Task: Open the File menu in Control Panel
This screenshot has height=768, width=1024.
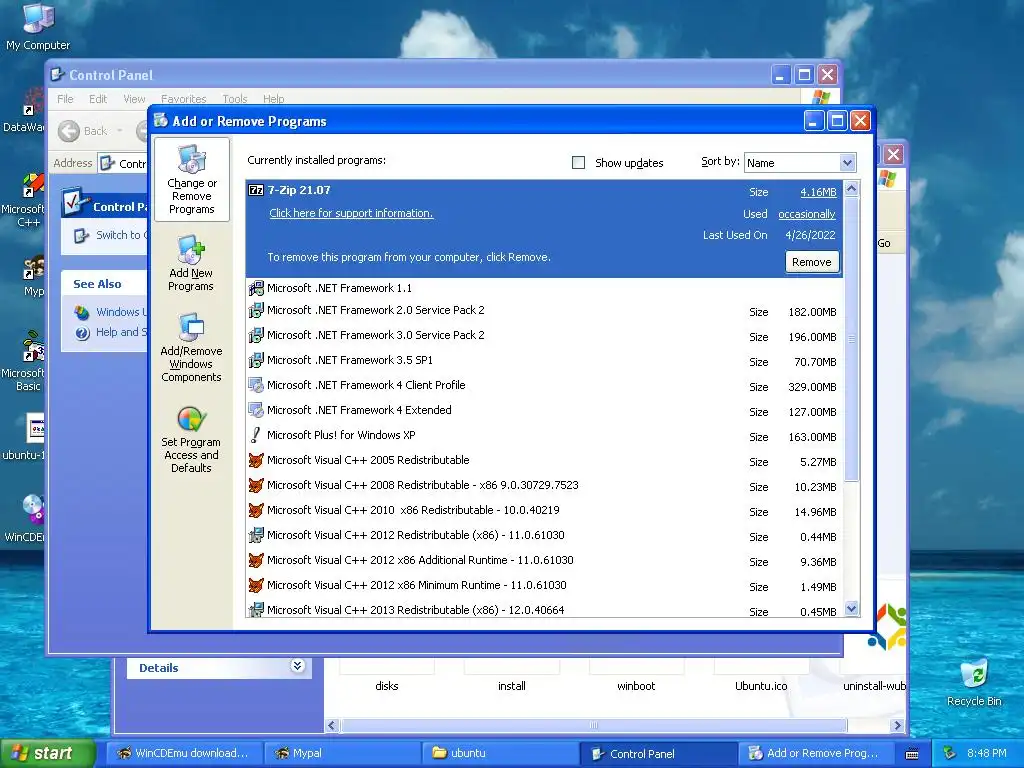Action: 65,99
